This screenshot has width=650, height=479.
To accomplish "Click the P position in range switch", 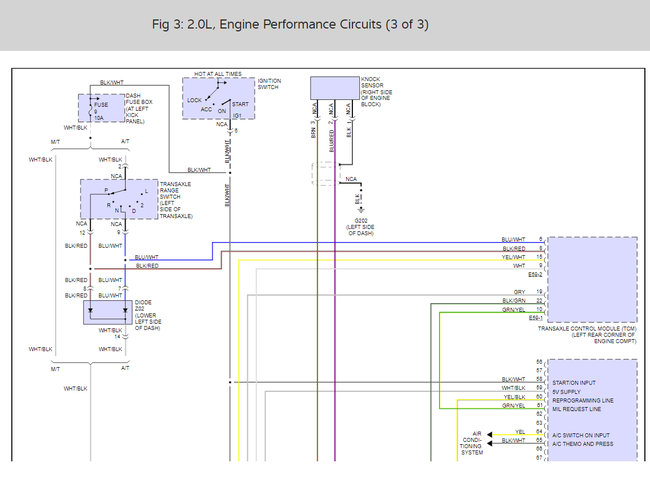I will coord(106,190).
